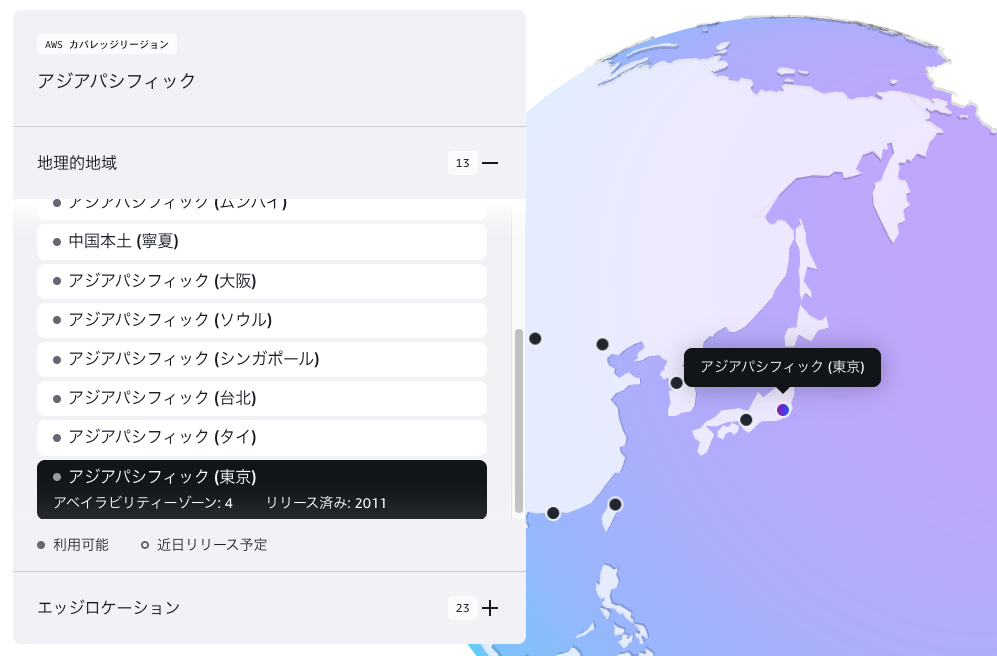
Task: Select the Beijing marker on the map
Action: 602,344
